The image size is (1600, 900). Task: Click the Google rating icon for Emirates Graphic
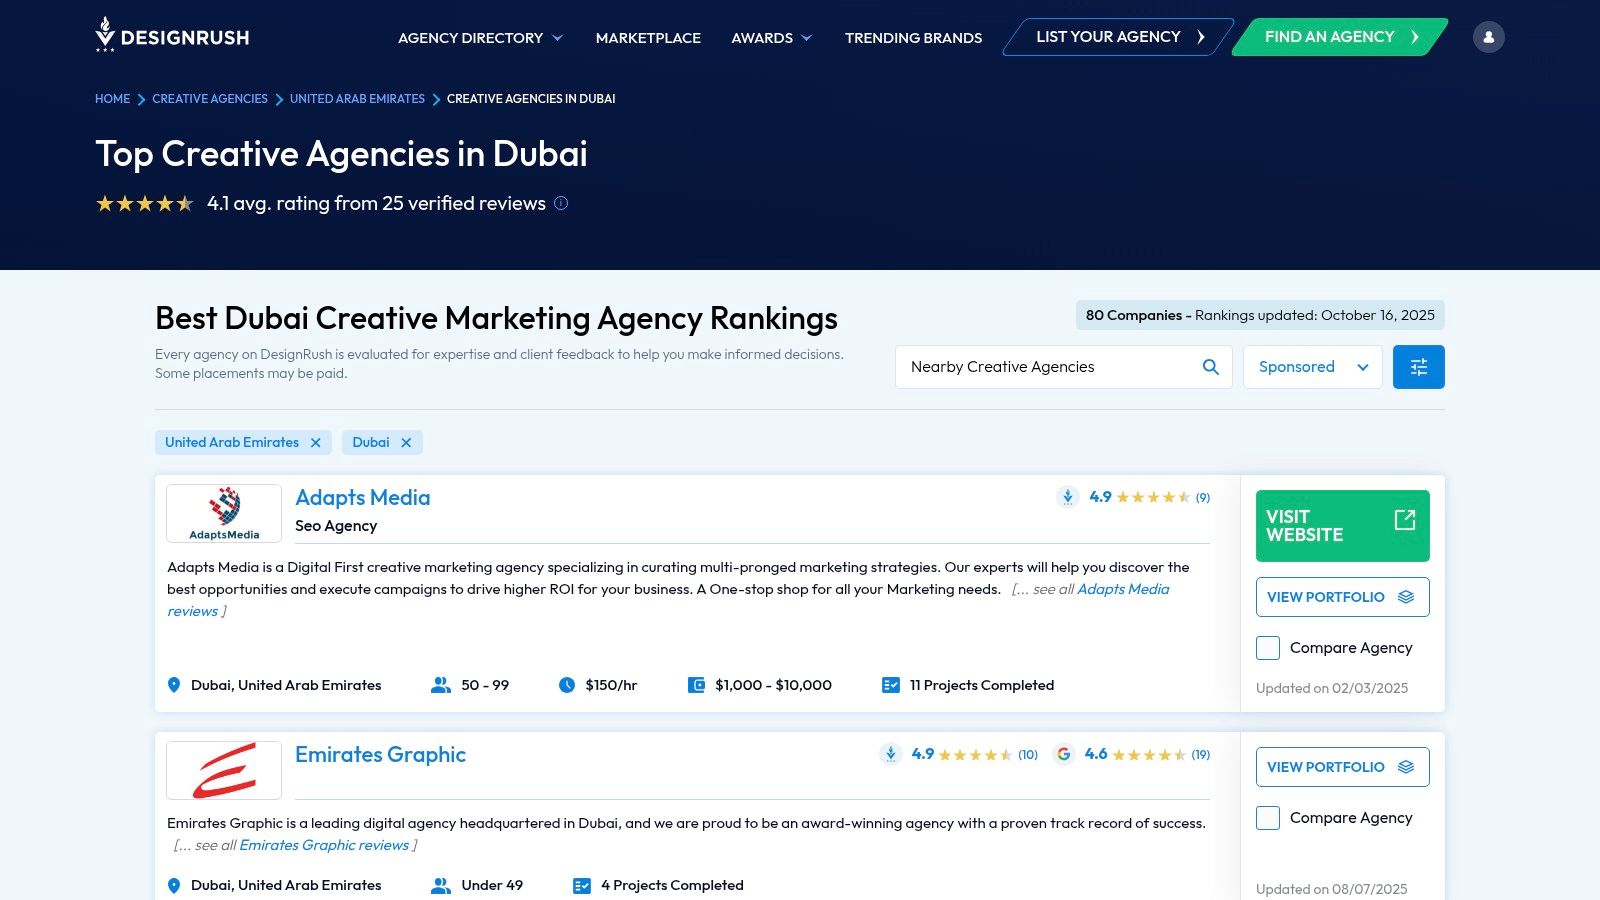pyautogui.click(x=1063, y=754)
